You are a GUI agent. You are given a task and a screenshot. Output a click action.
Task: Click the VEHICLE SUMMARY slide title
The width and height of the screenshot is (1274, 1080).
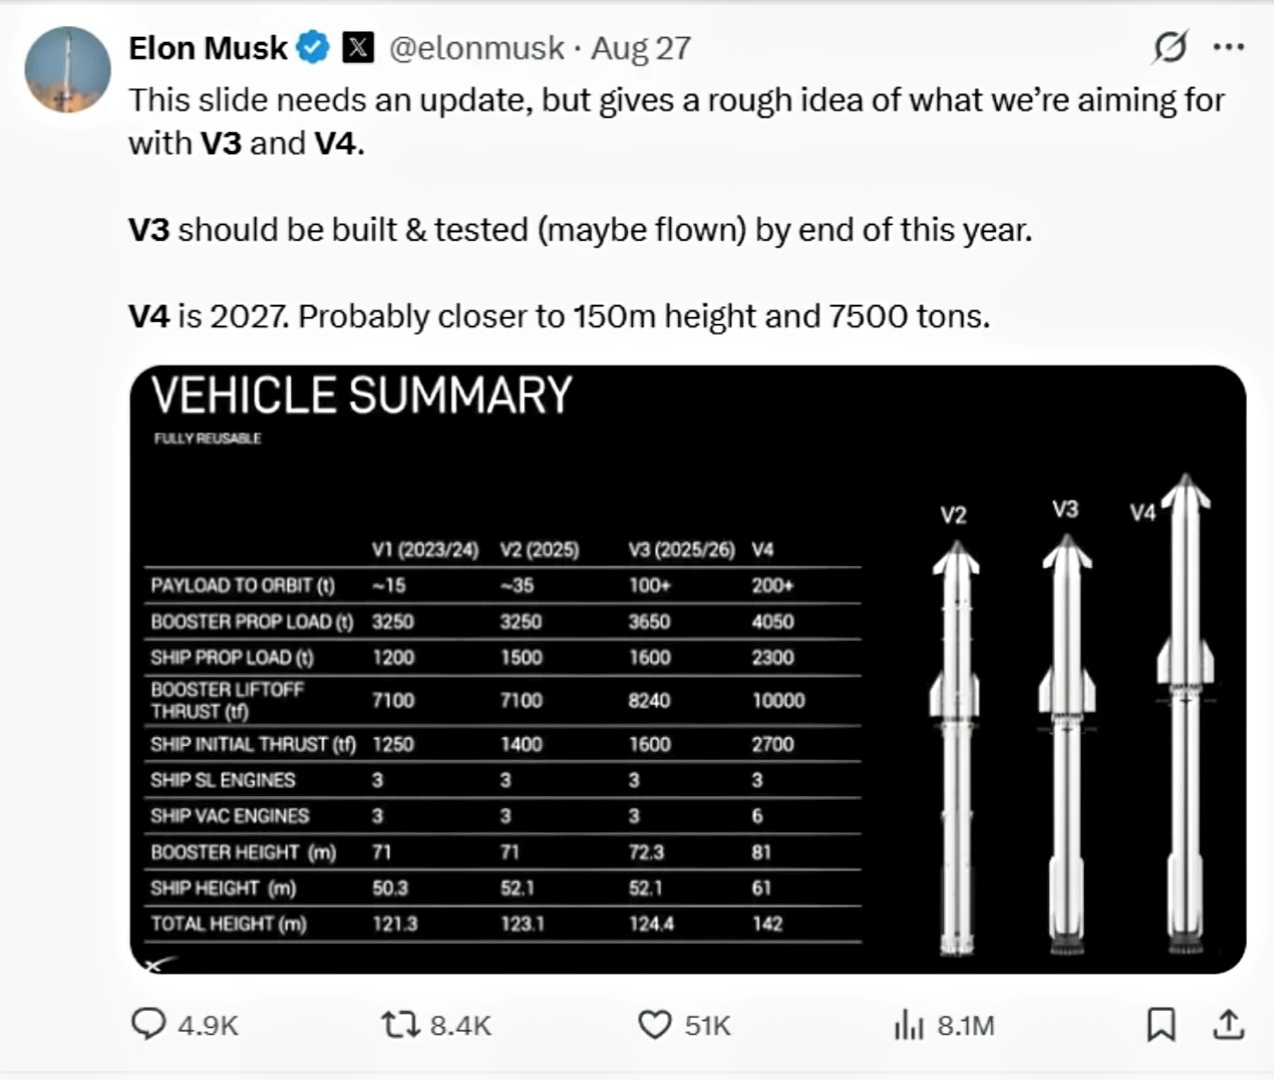pyautogui.click(x=361, y=395)
